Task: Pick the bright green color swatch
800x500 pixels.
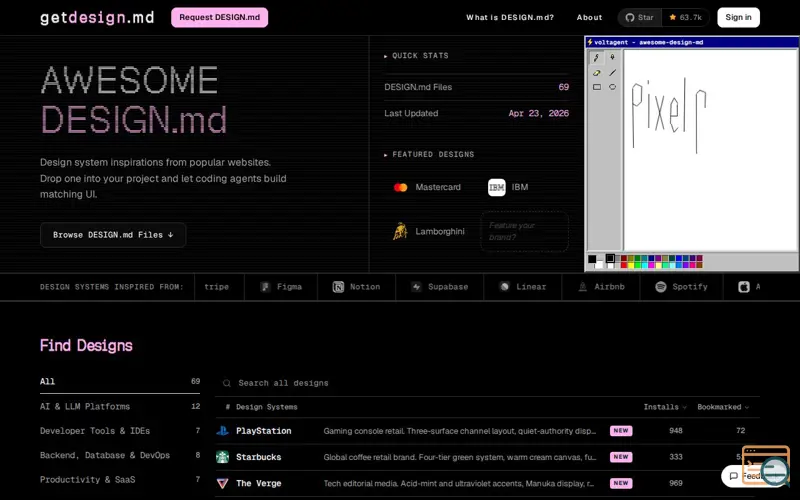Action: (638, 265)
